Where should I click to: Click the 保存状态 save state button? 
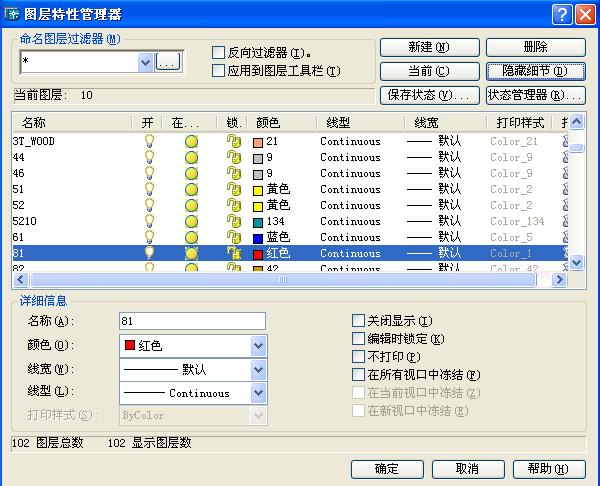tap(429, 95)
